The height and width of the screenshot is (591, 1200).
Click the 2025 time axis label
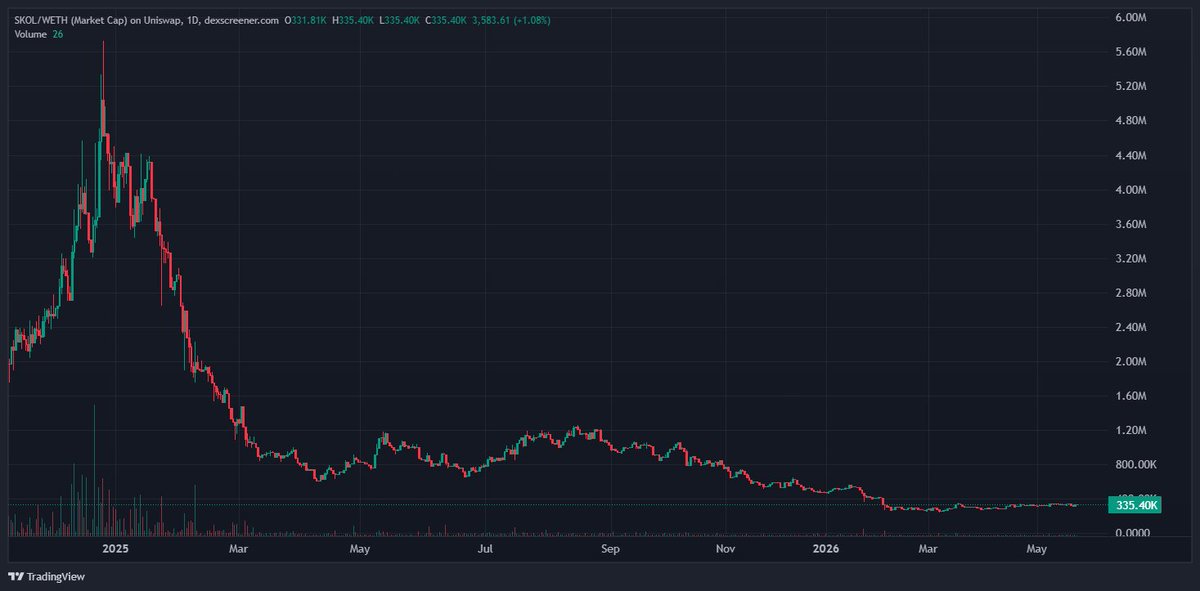[115, 549]
